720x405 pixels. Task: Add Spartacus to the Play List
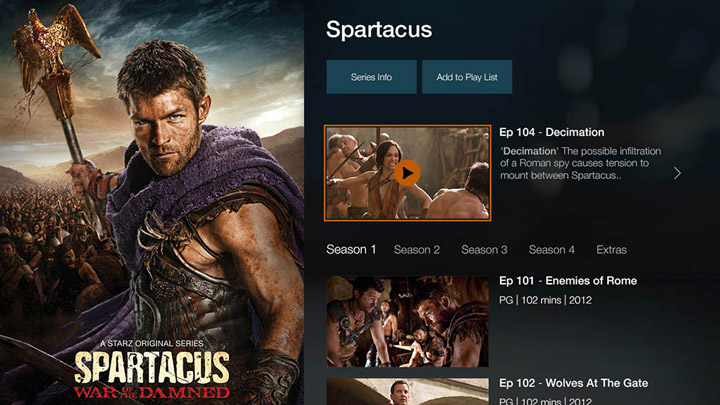coord(467,77)
